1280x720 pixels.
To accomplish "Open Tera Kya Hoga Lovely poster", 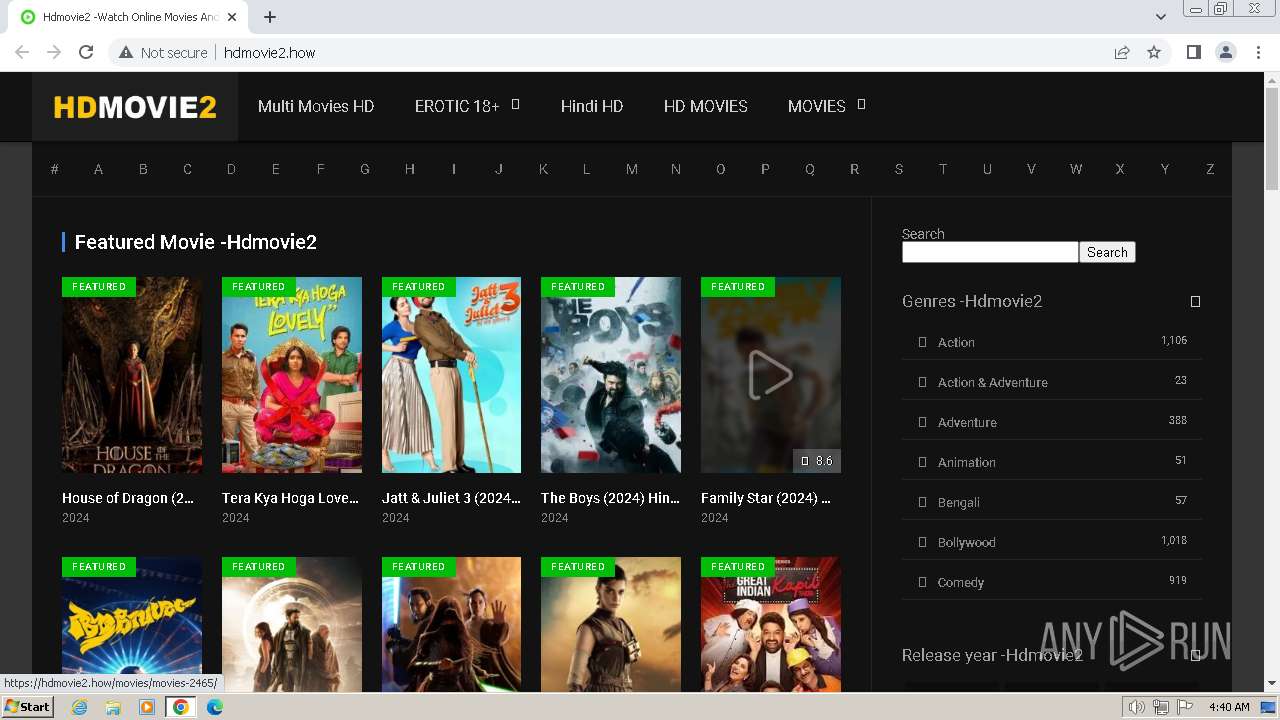I will pyautogui.click(x=292, y=375).
